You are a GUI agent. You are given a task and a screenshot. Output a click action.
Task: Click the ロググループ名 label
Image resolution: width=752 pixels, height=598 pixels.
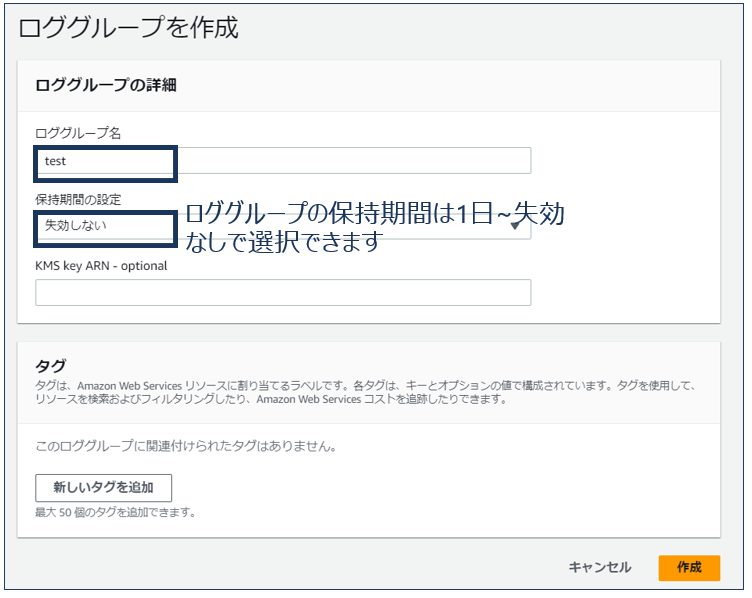[78, 133]
